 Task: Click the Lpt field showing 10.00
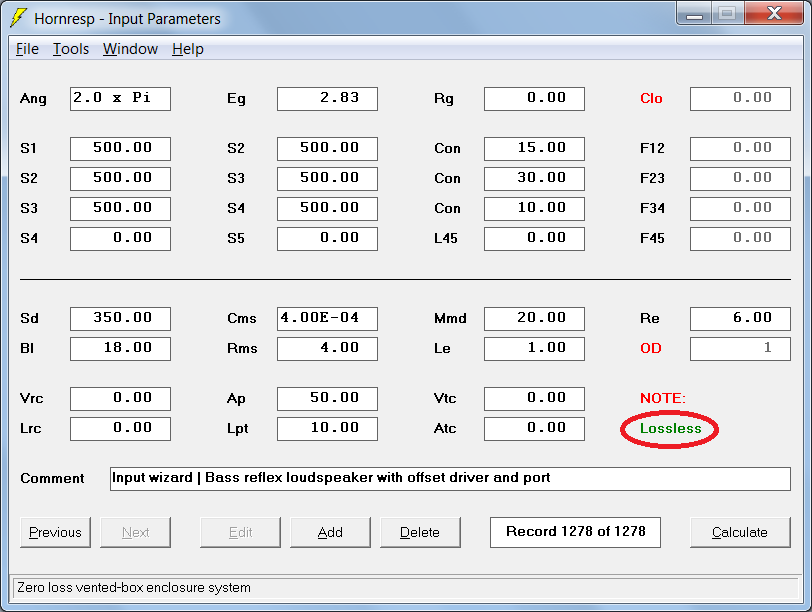[327, 429]
